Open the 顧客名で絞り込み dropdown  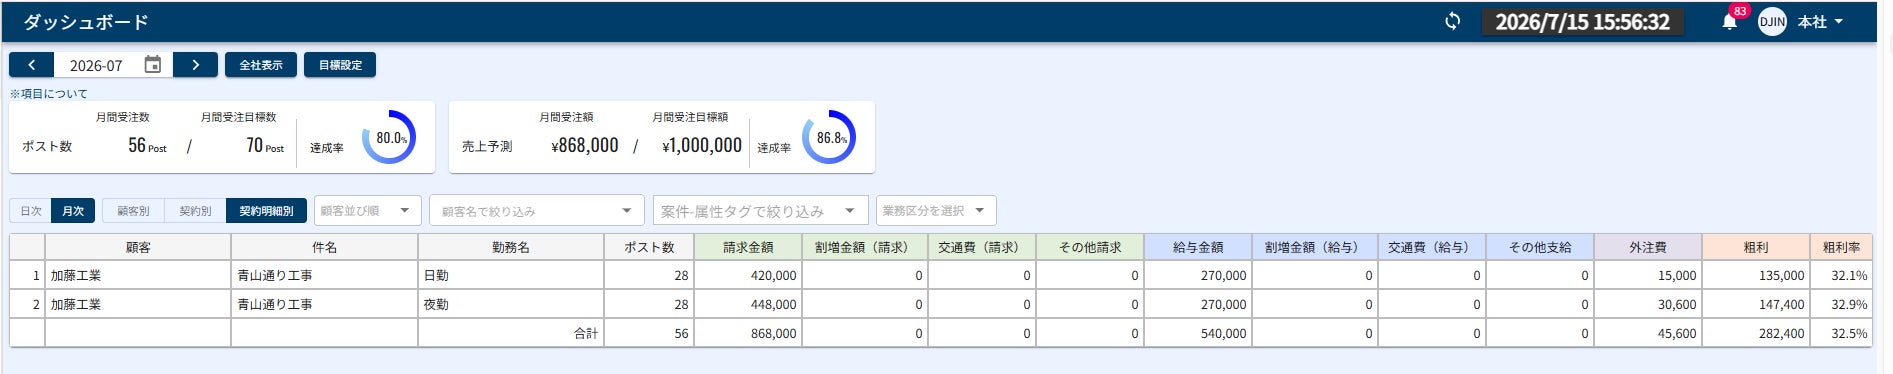(x=536, y=211)
